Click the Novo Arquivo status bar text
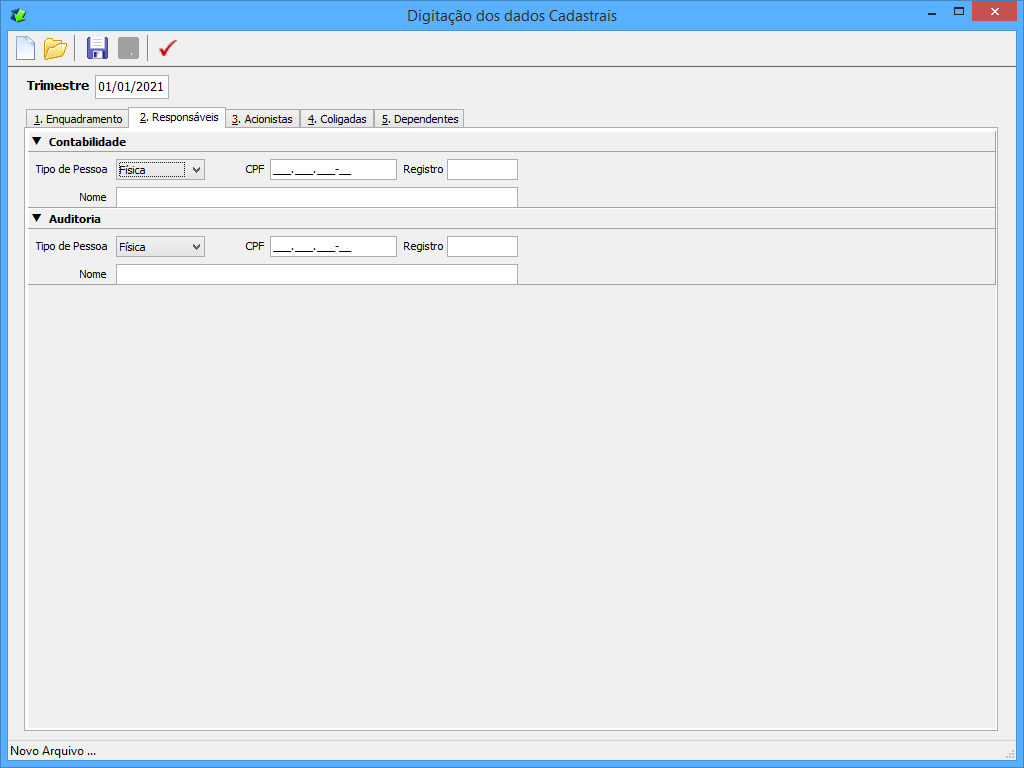Viewport: 1024px width, 768px height. 53,751
